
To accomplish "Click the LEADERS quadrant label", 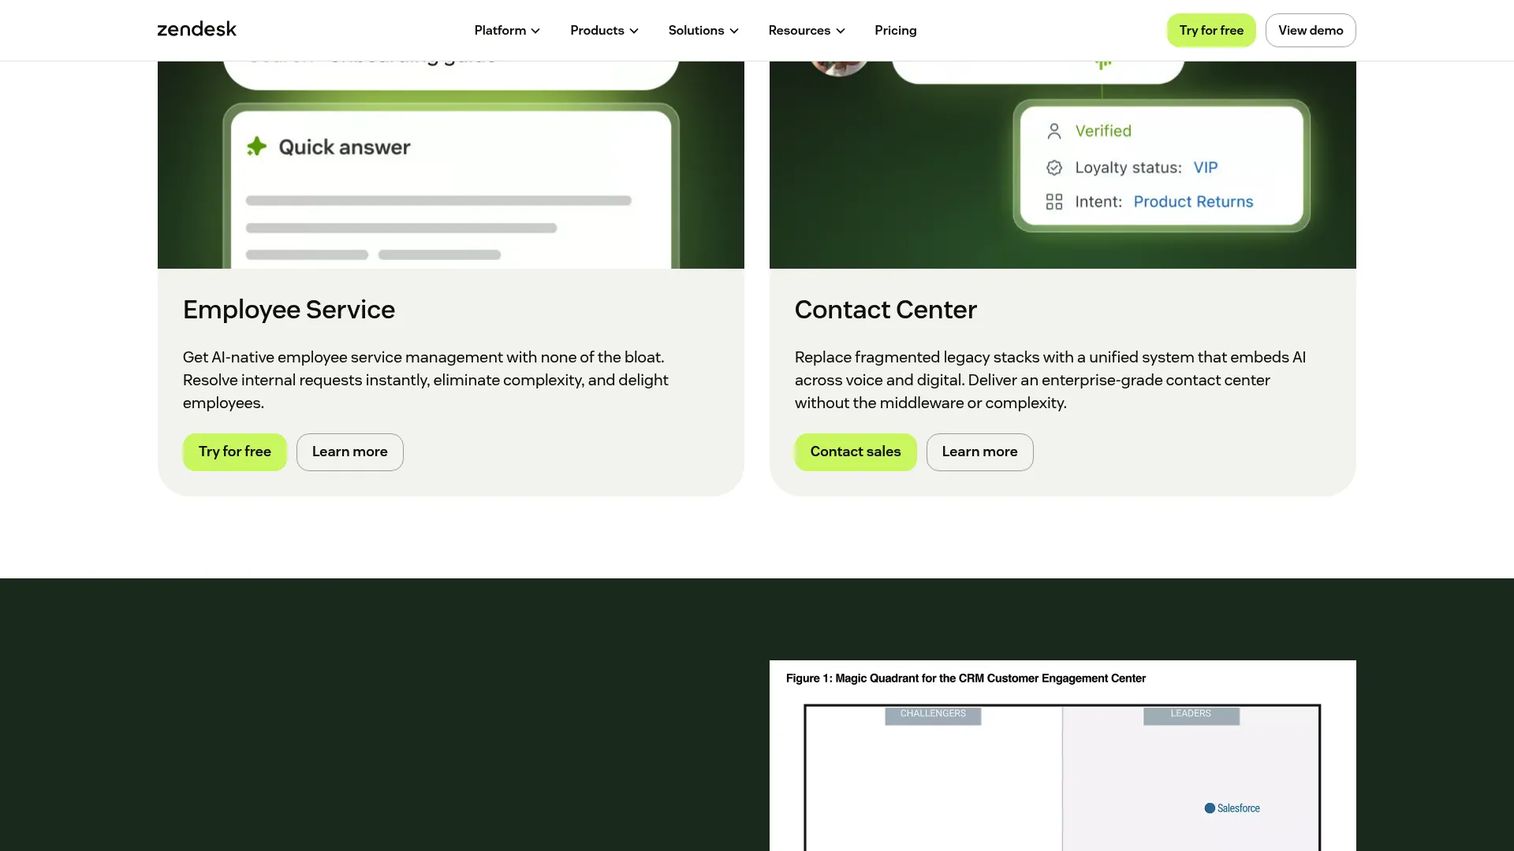I will (1191, 714).
